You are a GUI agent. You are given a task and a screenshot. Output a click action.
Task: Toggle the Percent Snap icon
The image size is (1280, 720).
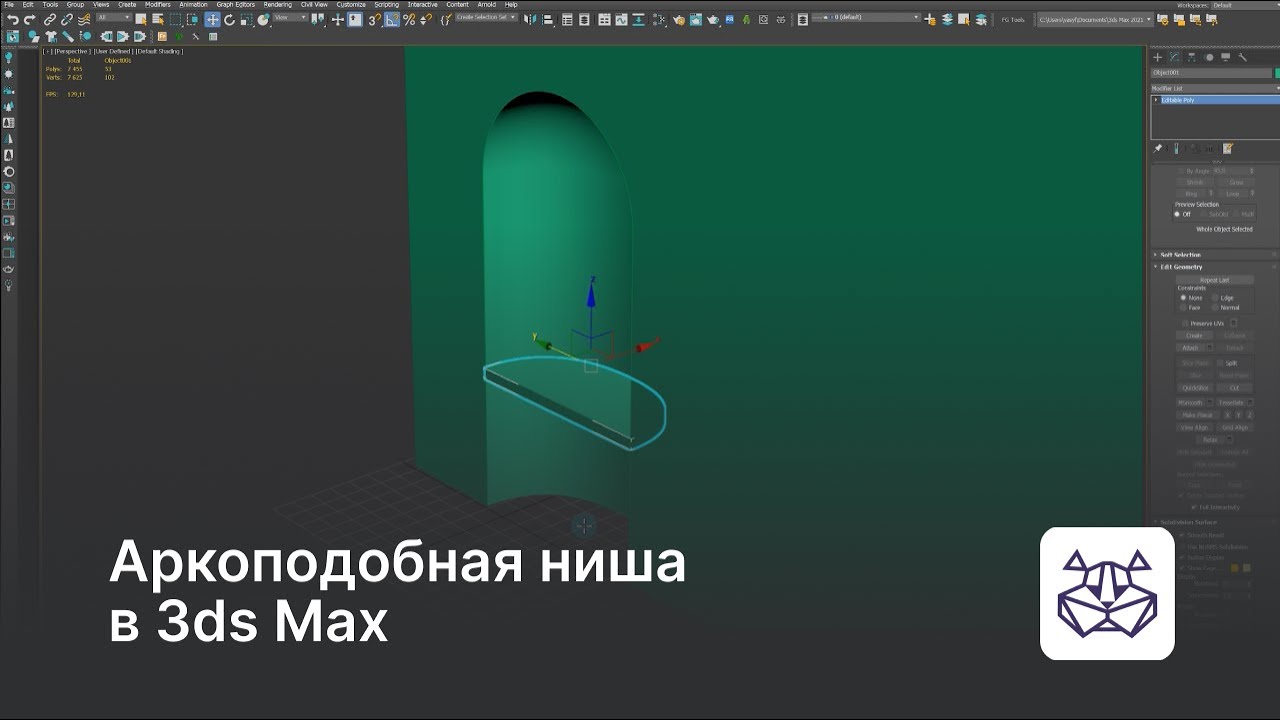tap(409, 19)
